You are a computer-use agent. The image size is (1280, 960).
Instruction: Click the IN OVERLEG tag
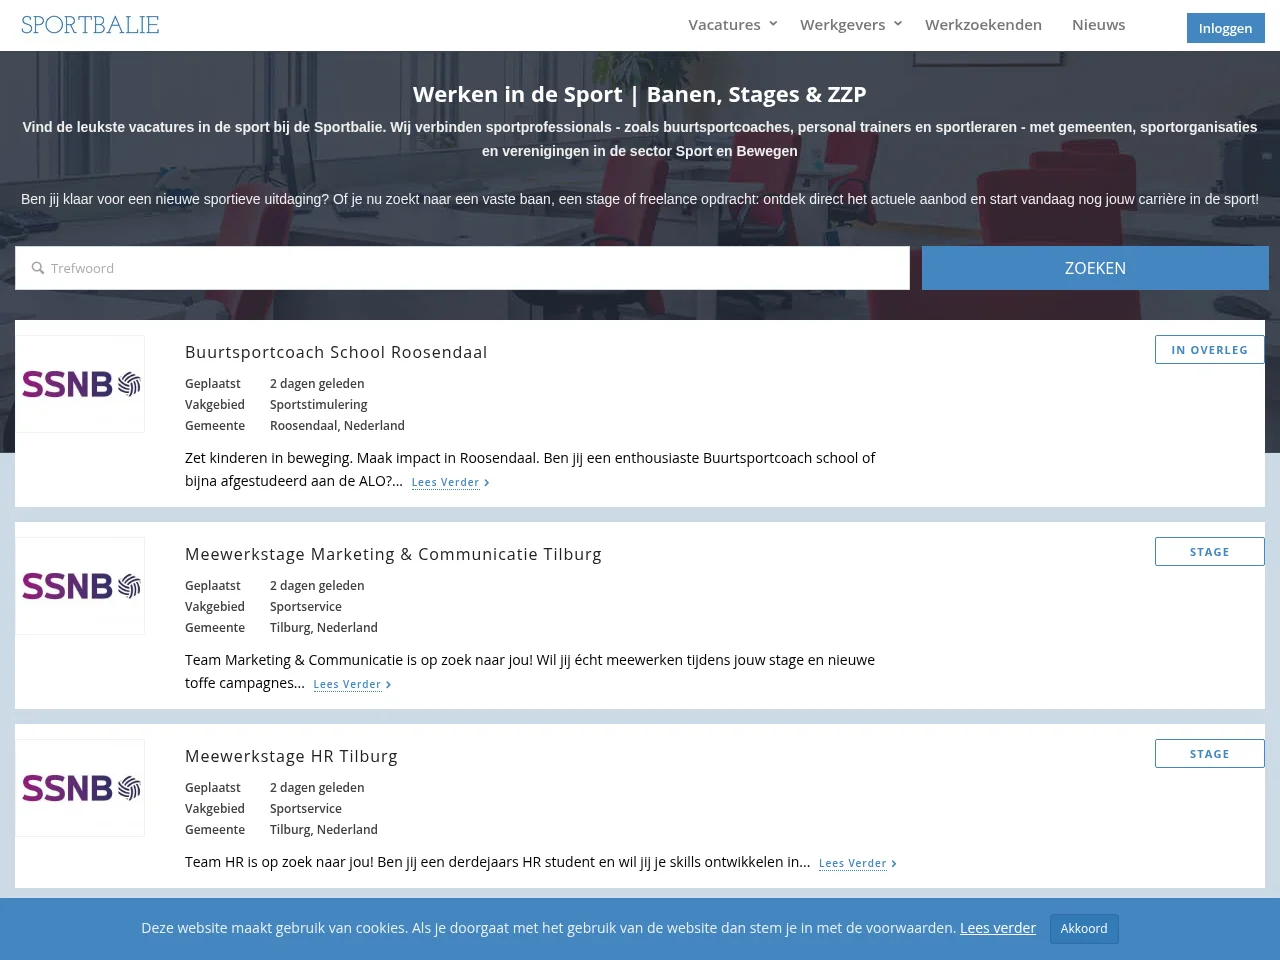[1209, 350]
